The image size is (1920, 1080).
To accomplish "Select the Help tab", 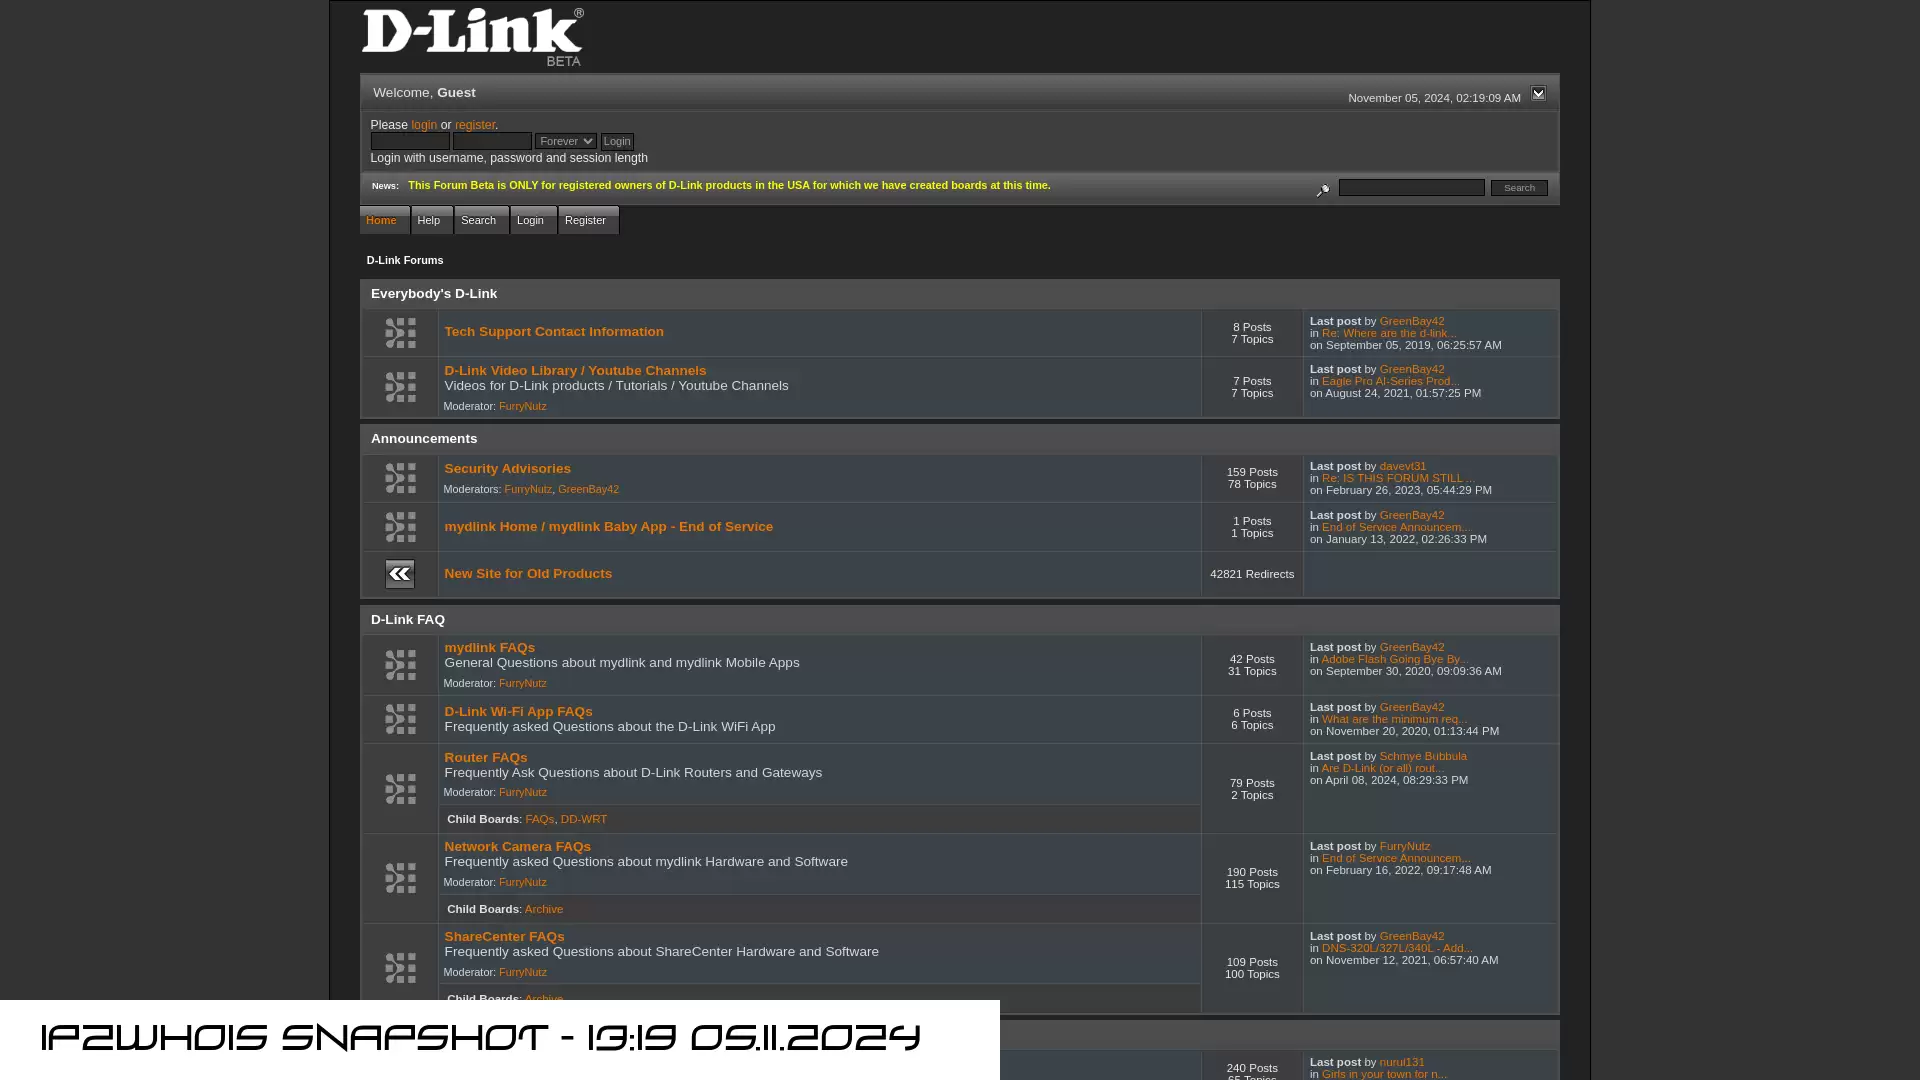I will click(432, 220).
